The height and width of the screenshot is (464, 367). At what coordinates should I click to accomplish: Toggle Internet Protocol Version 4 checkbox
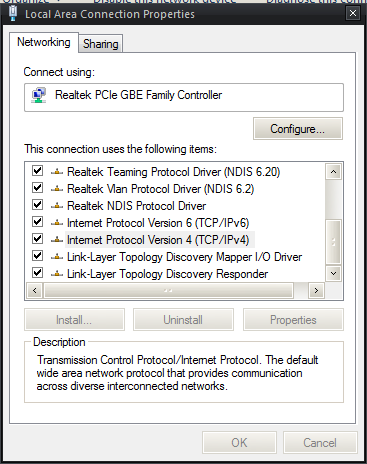point(37,239)
